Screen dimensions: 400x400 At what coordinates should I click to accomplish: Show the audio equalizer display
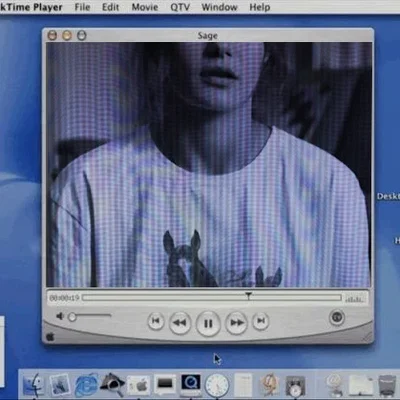pos(354,298)
